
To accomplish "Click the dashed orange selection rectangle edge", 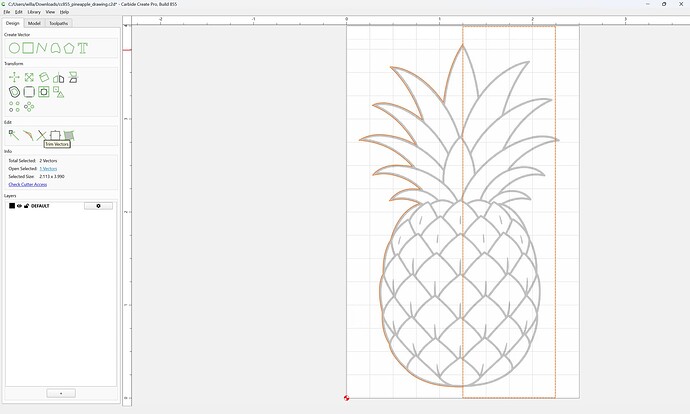I will click(x=555, y=211).
